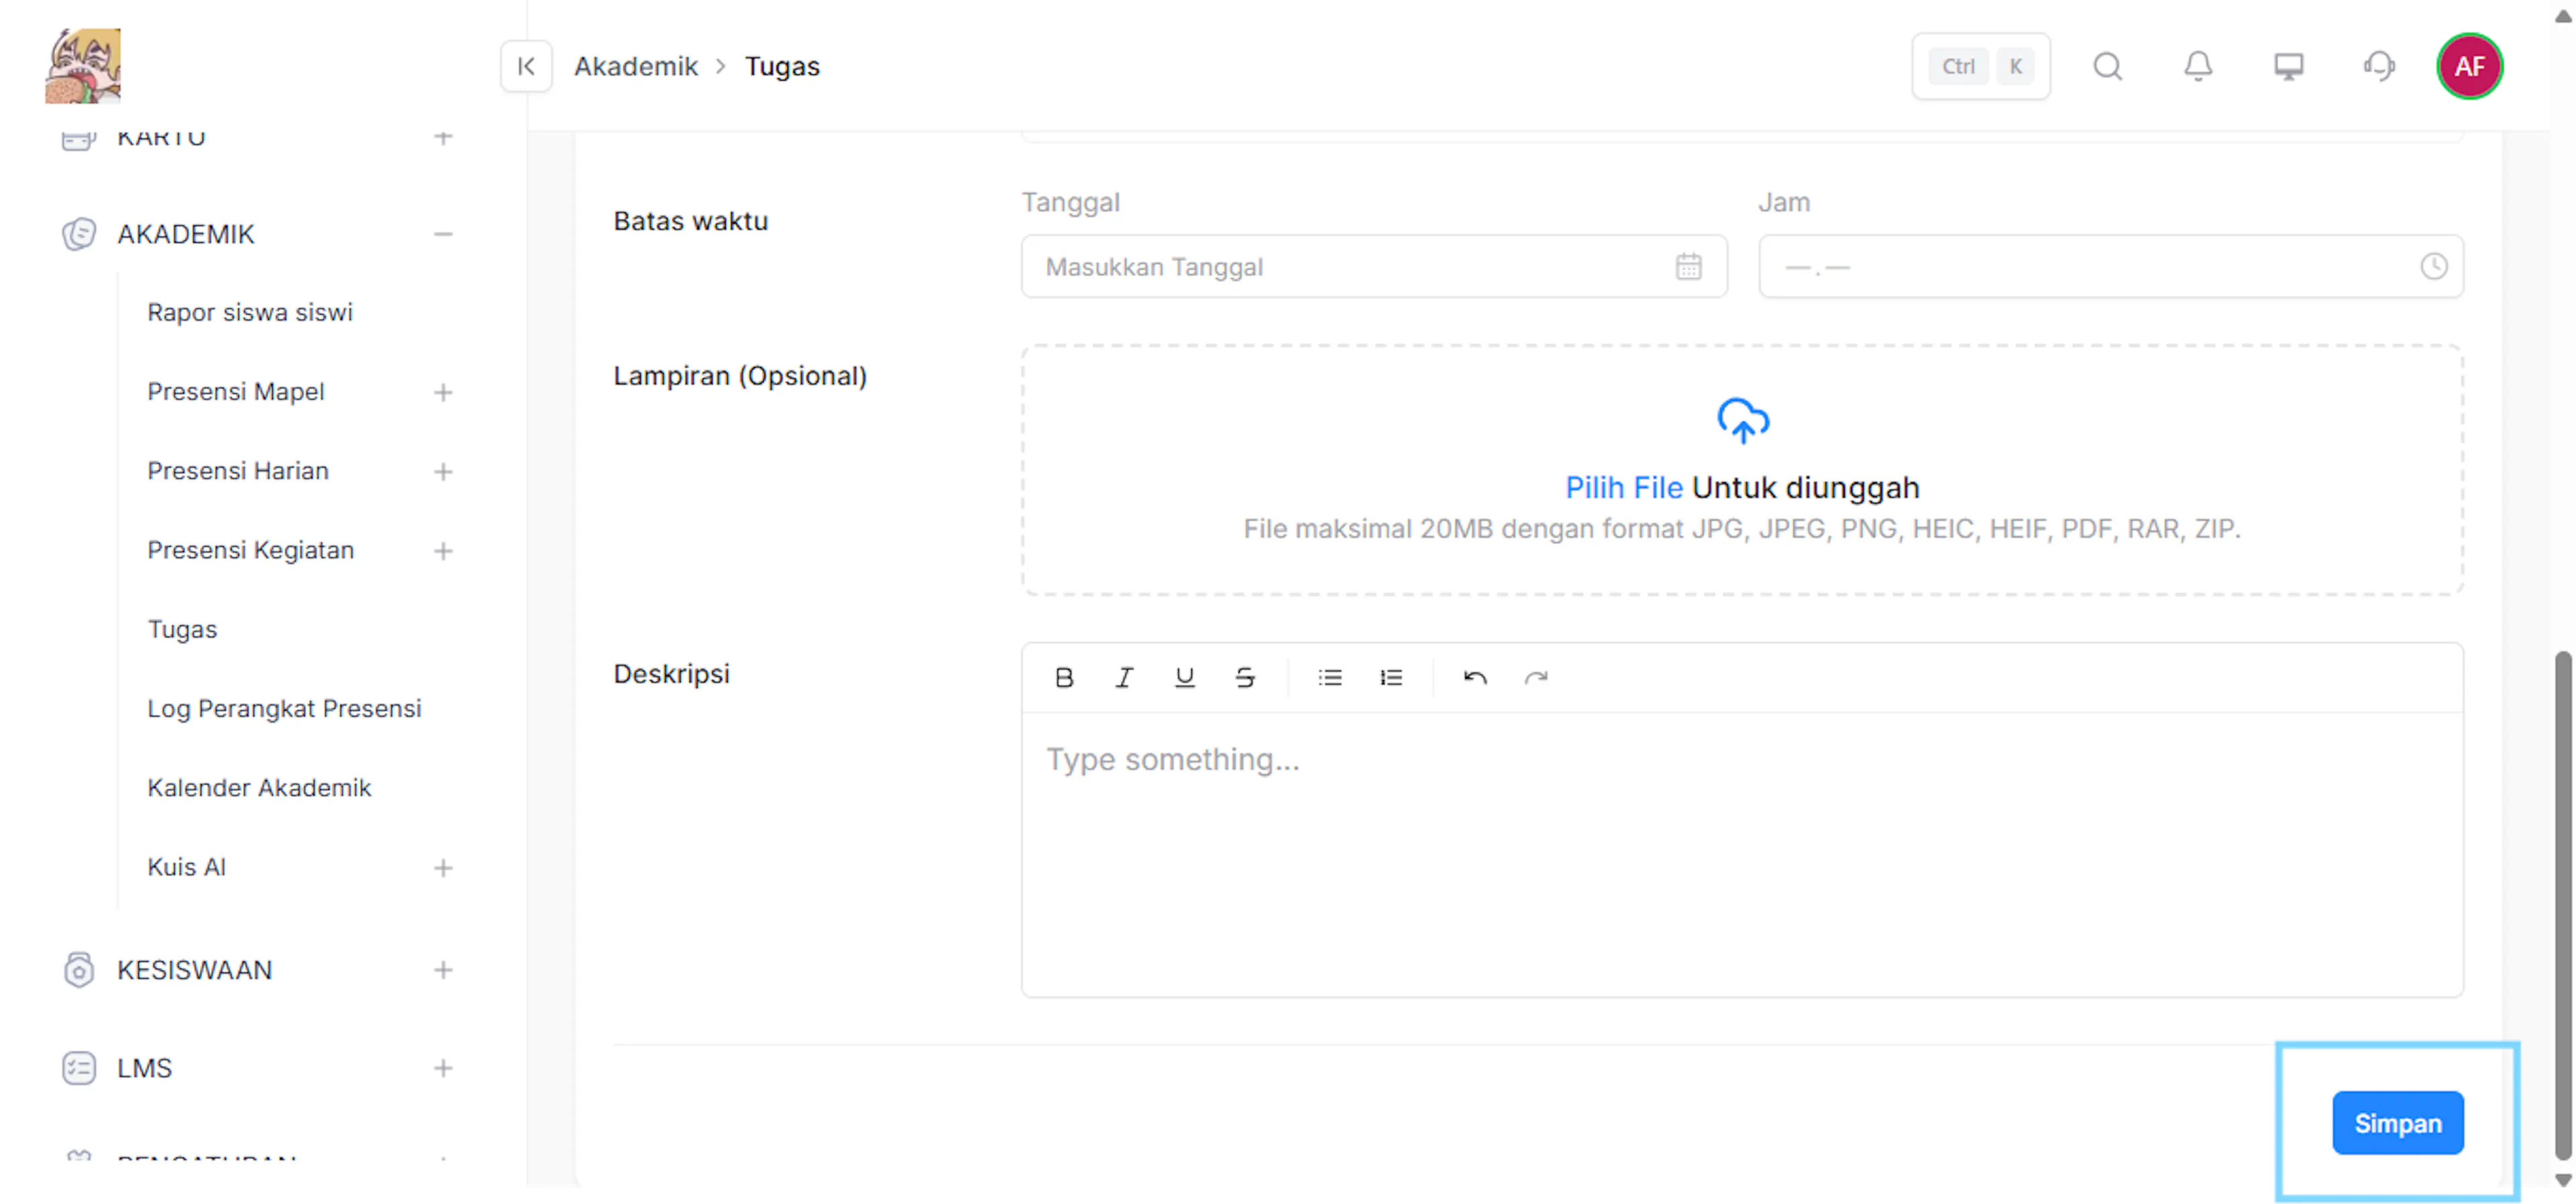
Task: Select the KESISWAAN section label
Action: [195, 970]
